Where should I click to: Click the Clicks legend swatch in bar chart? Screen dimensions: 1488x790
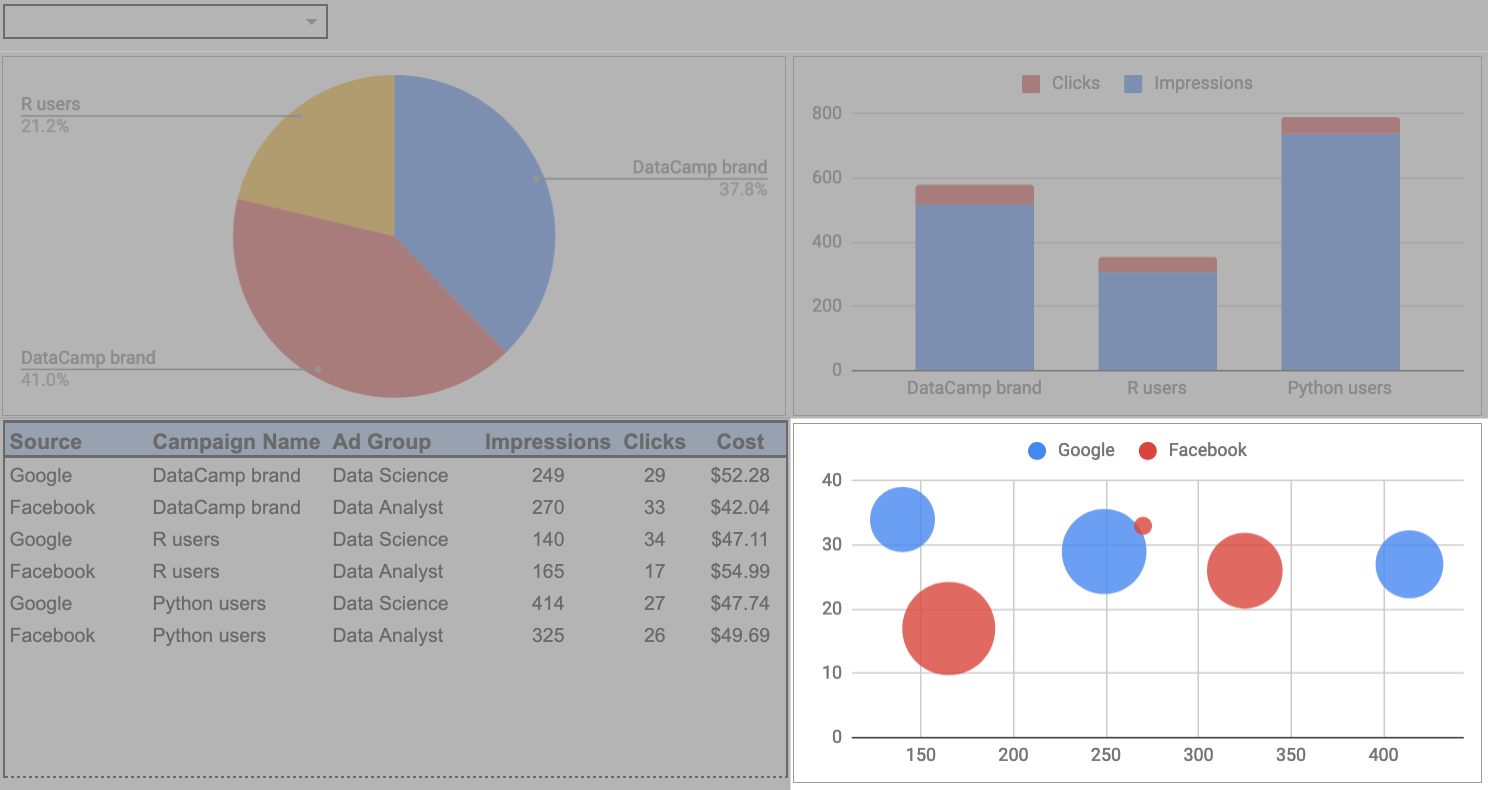click(x=1031, y=84)
